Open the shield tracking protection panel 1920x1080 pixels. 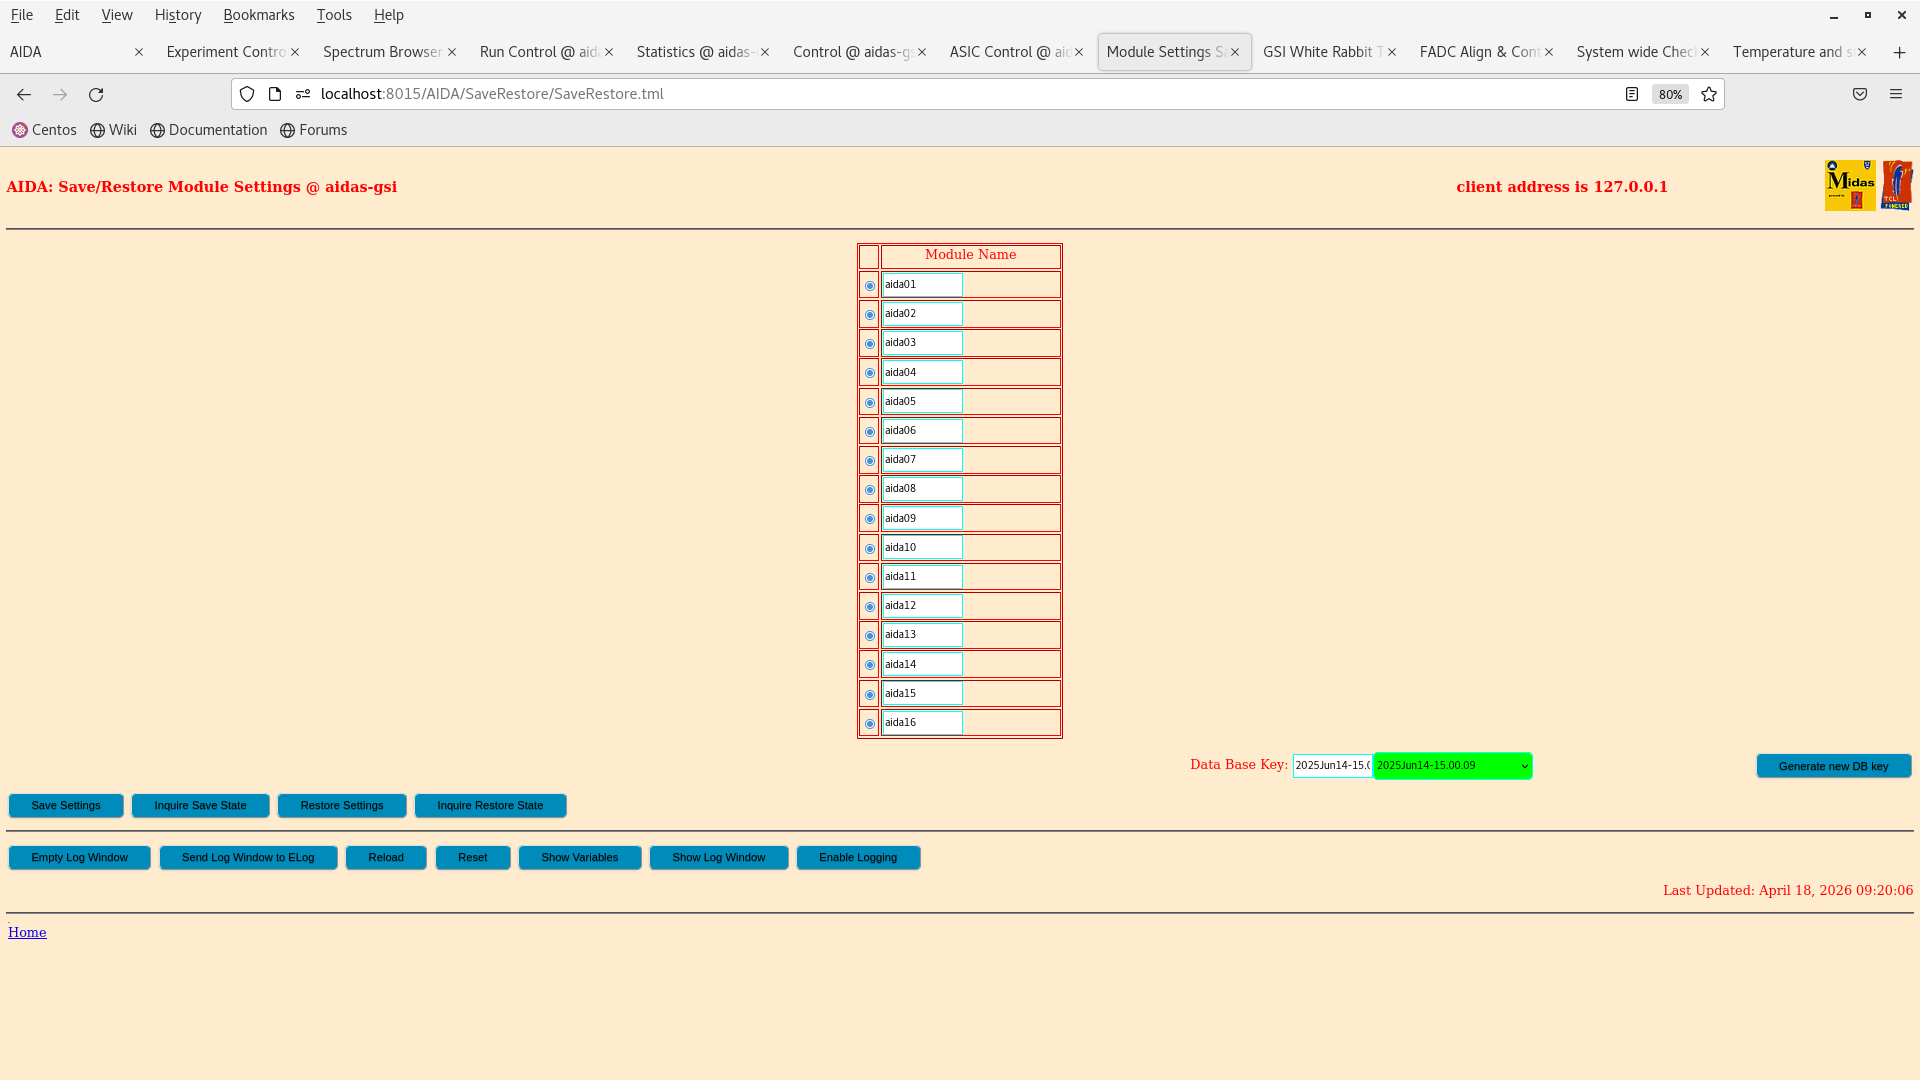click(247, 94)
